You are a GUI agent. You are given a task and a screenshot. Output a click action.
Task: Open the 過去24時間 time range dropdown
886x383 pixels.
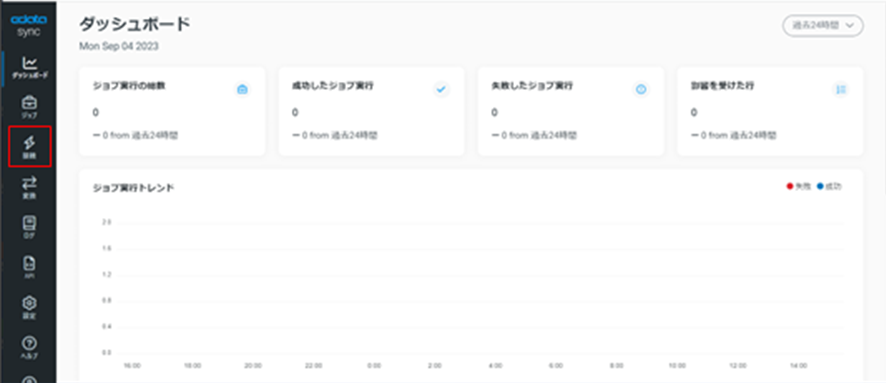pos(823,26)
